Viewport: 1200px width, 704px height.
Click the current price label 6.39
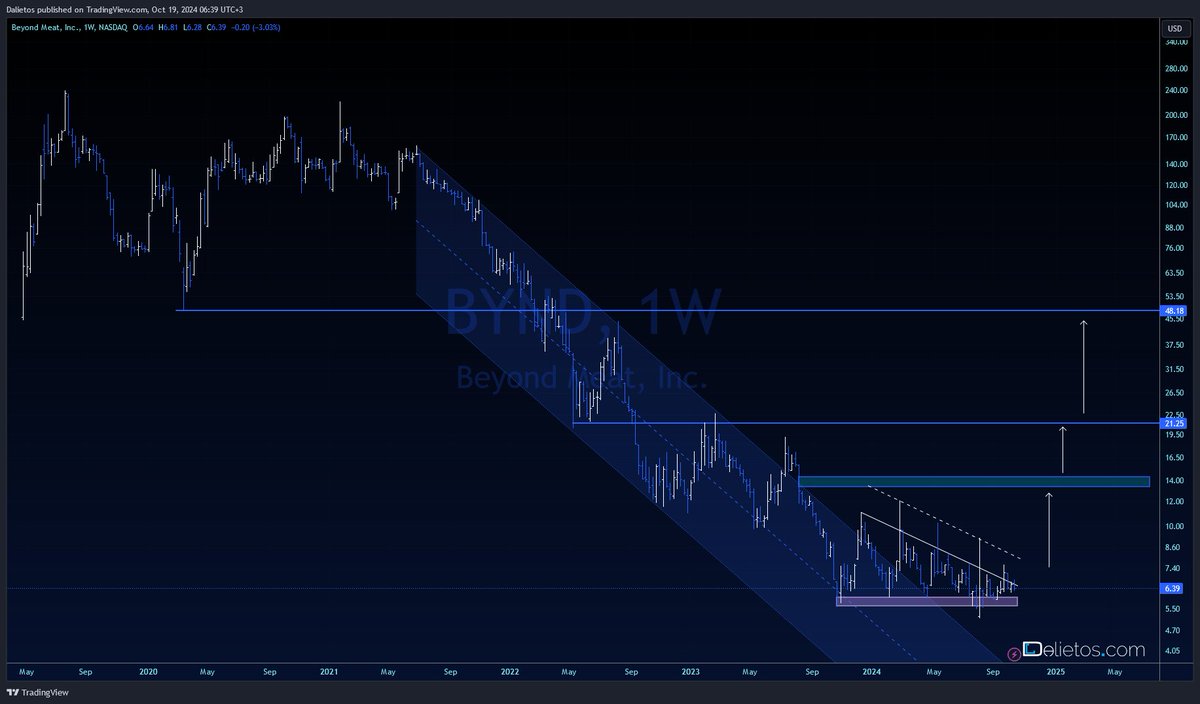pyautogui.click(x=1174, y=589)
